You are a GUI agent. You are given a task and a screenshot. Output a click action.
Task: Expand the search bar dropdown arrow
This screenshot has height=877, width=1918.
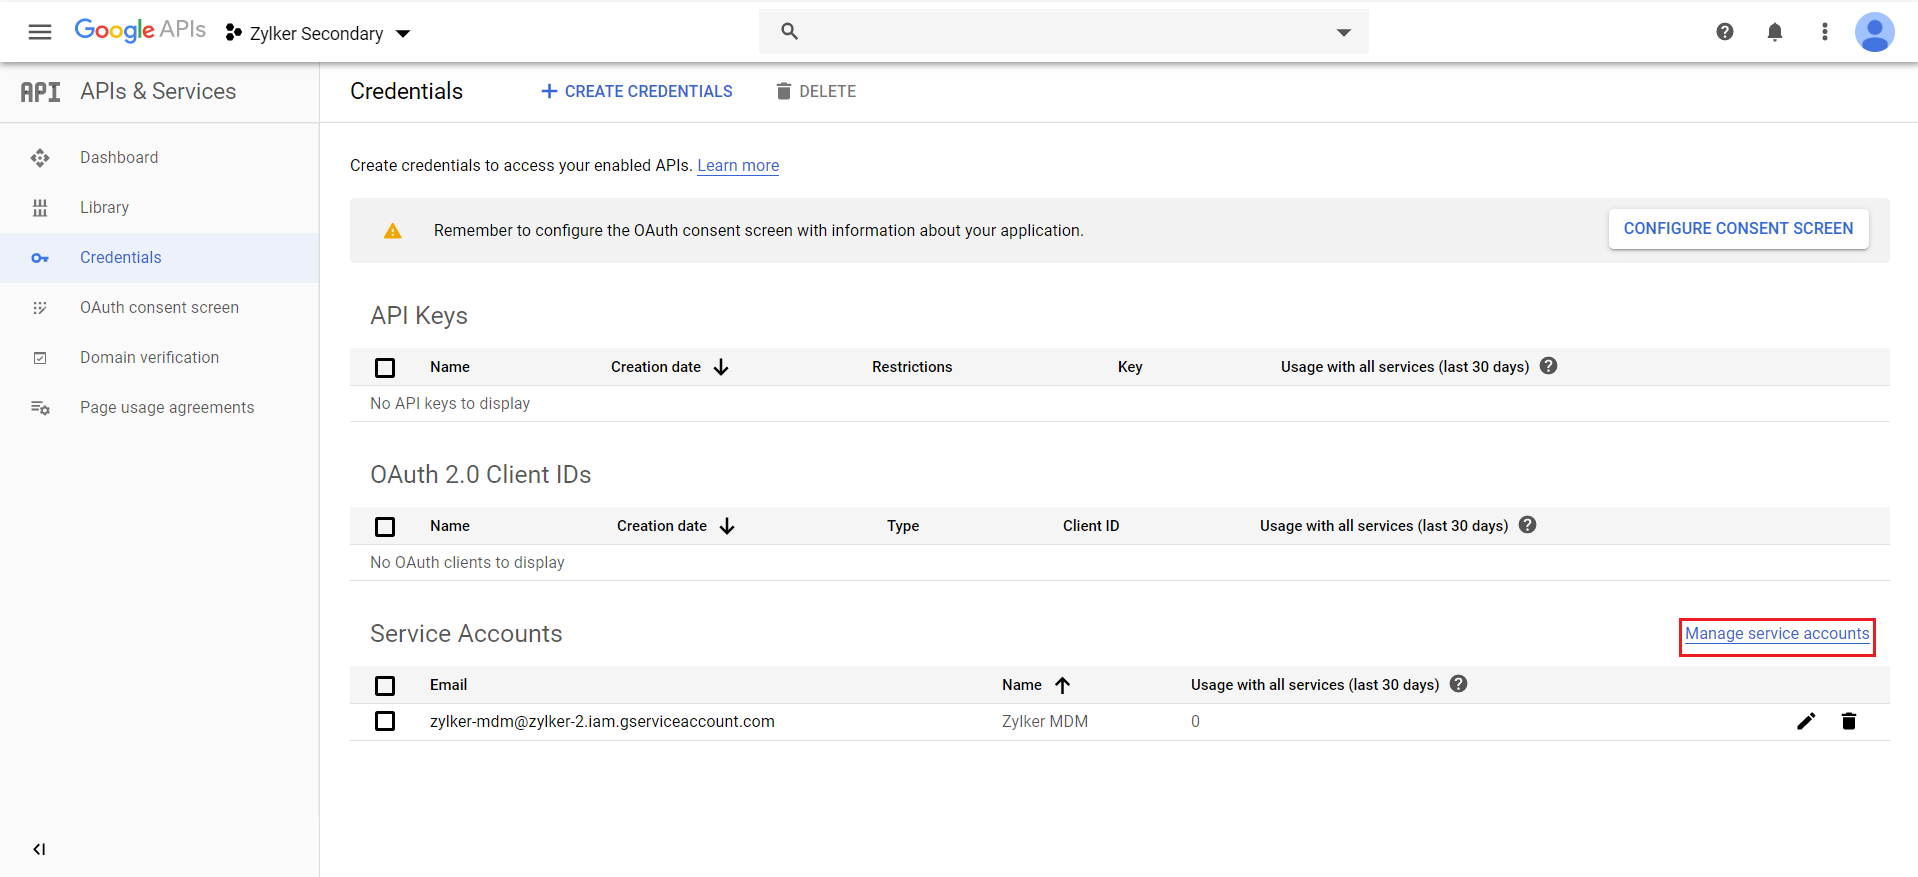point(1344,32)
